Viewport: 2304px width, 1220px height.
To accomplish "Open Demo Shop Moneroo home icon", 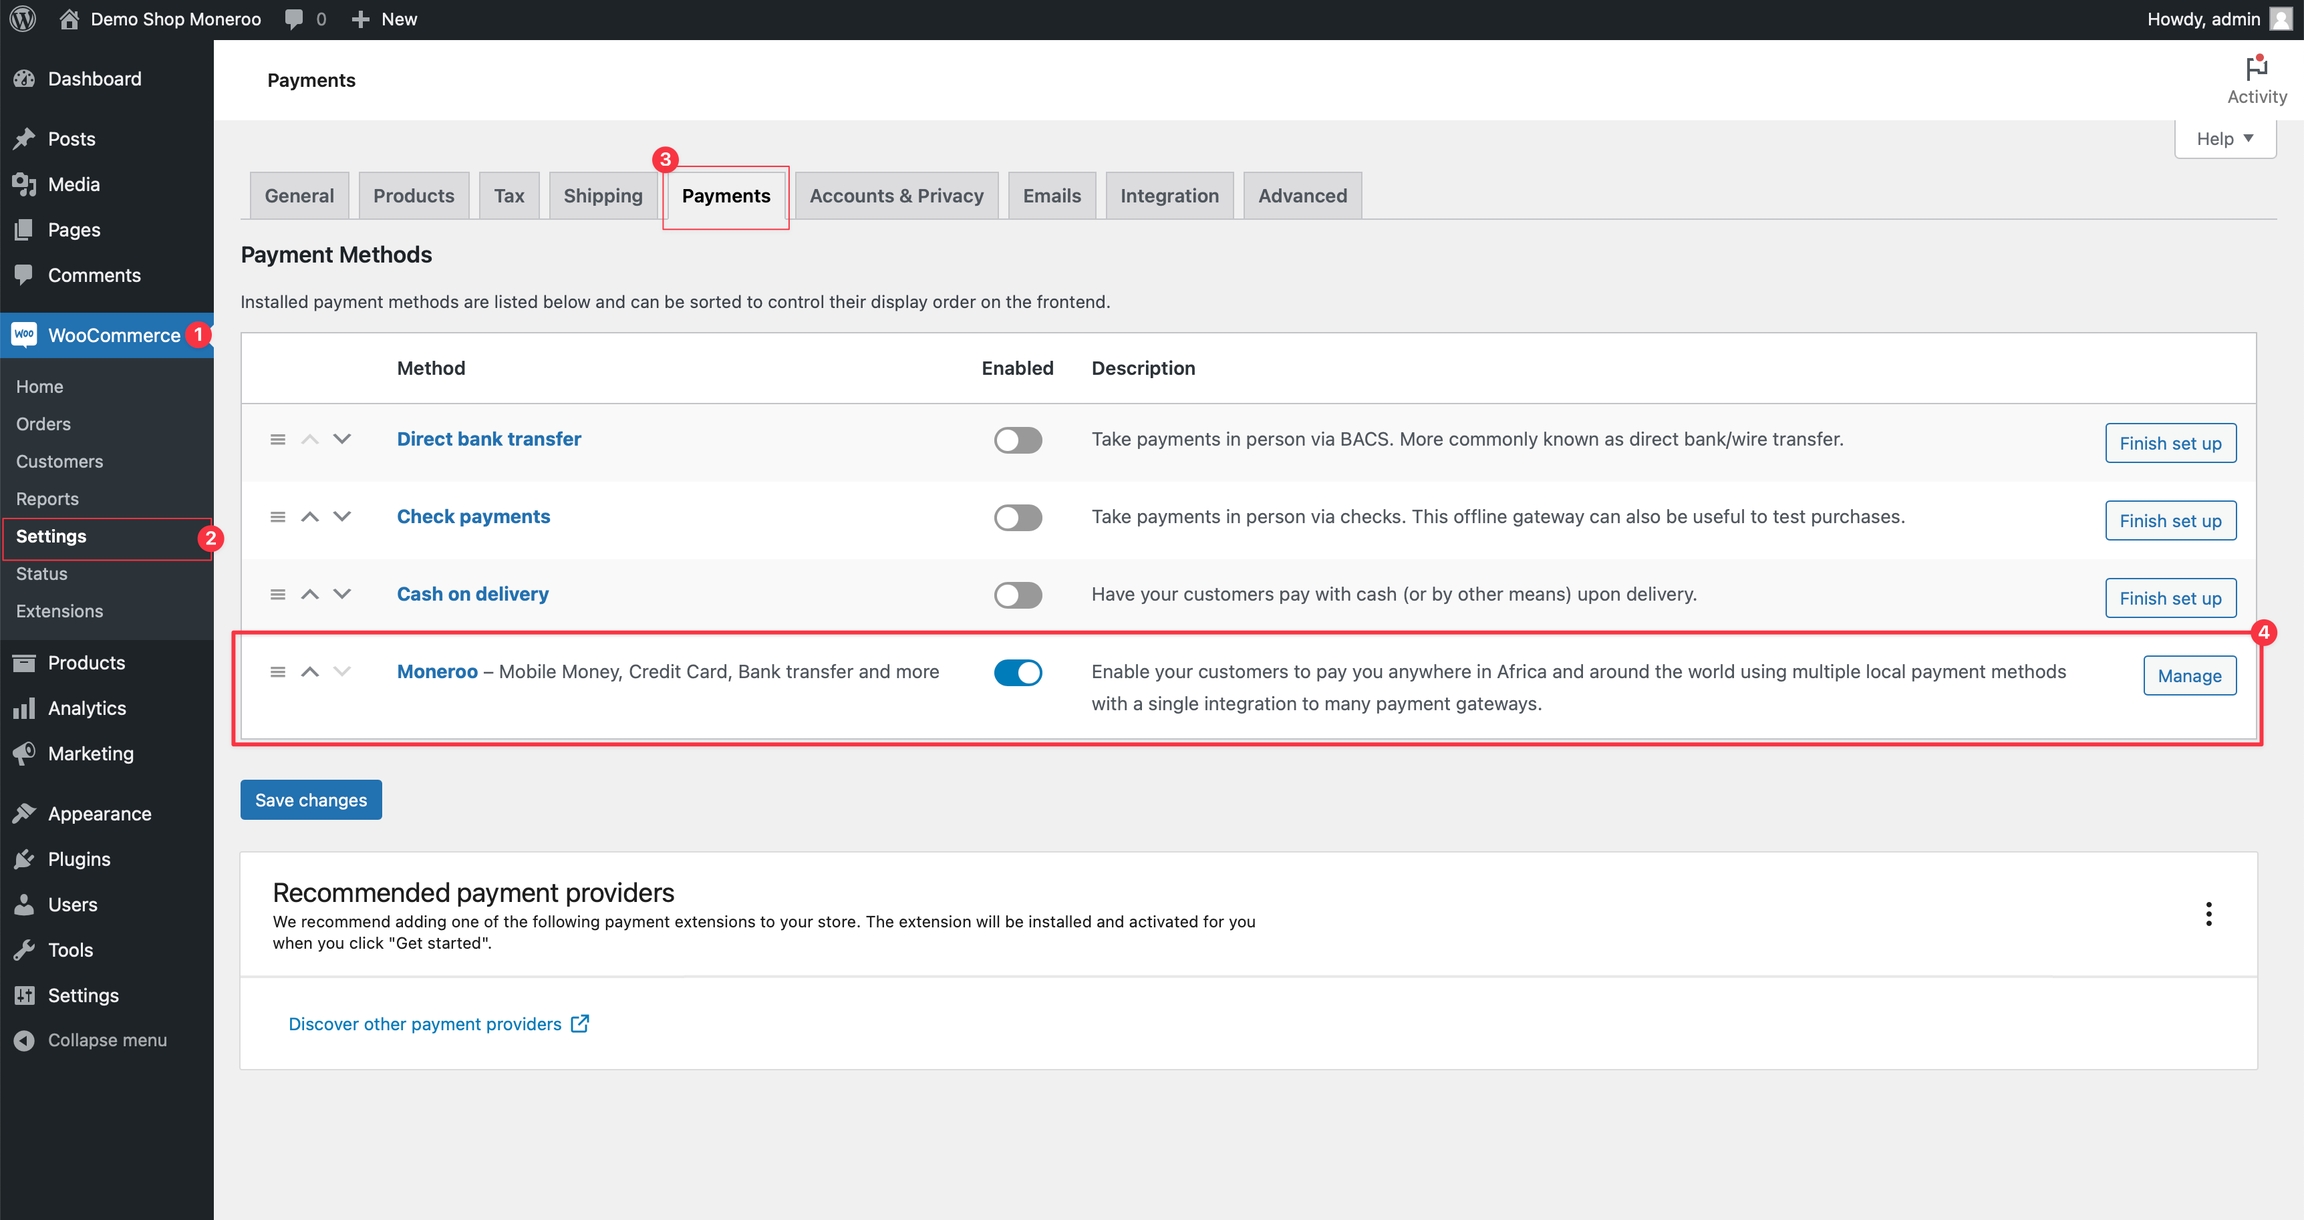I will (x=69, y=19).
